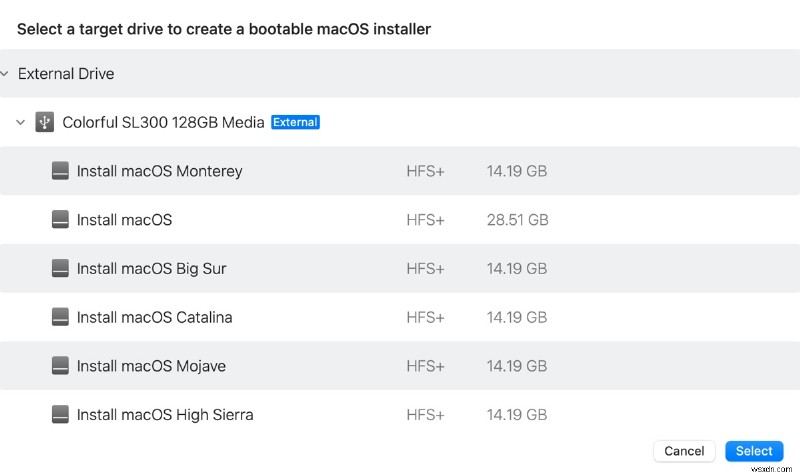This screenshot has height=476, width=800.
Task: Select the Install macOS Big Sur volume
Action: tap(400, 268)
